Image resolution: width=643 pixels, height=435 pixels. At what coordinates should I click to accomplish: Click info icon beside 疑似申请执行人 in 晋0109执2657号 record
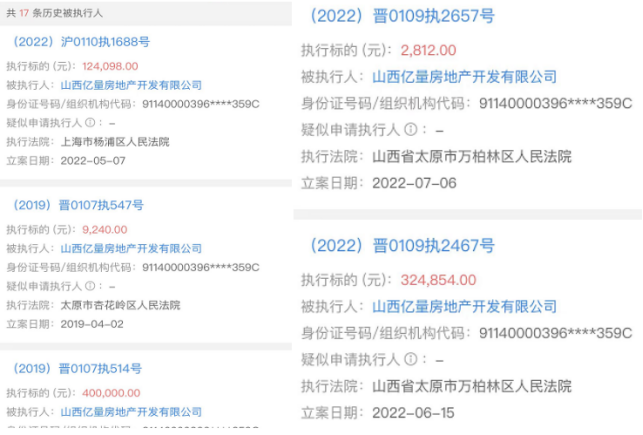[x=411, y=130]
